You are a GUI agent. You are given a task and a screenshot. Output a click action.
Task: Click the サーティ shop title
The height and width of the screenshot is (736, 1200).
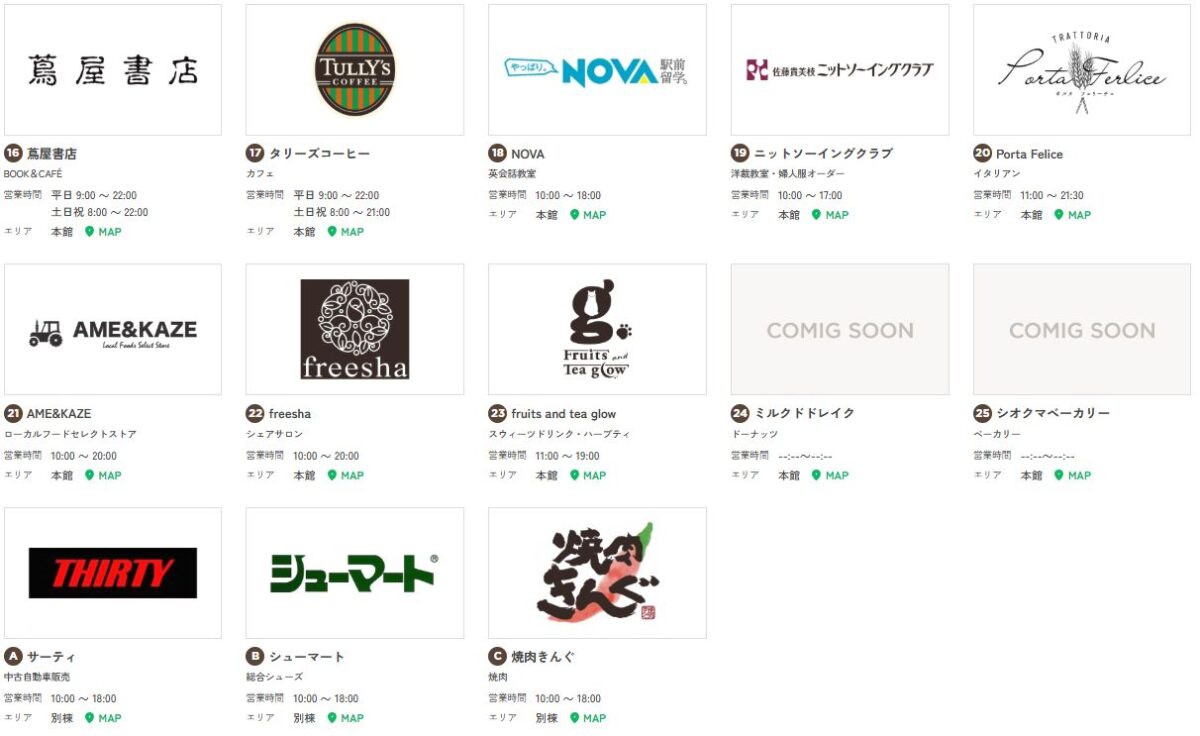click(51, 657)
